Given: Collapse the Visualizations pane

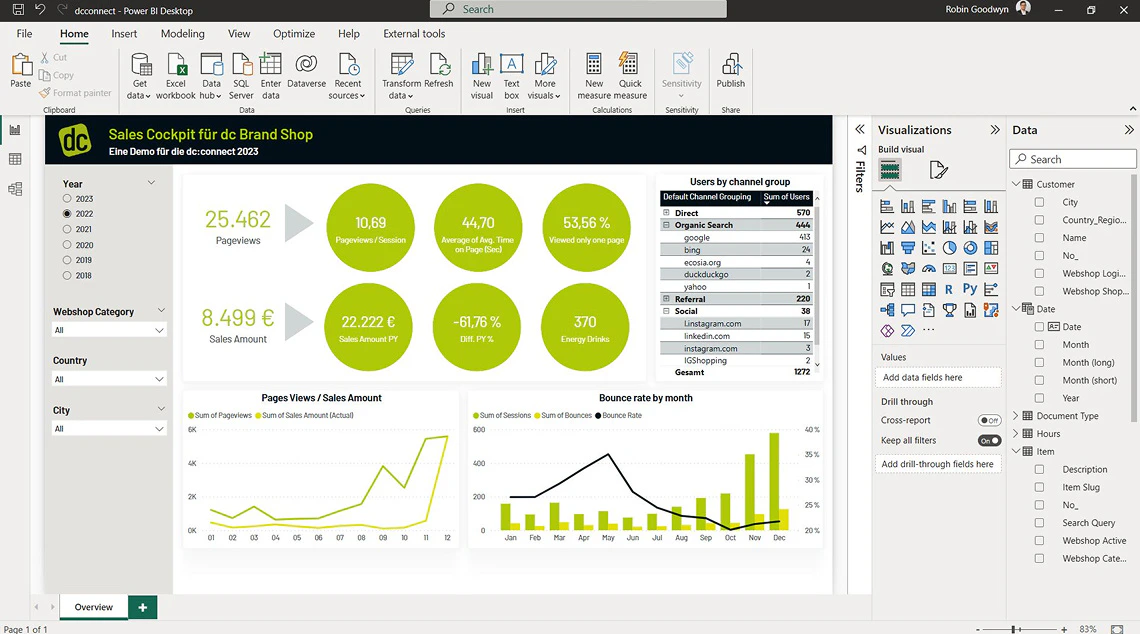Looking at the screenshot, I should coord(995,129).
